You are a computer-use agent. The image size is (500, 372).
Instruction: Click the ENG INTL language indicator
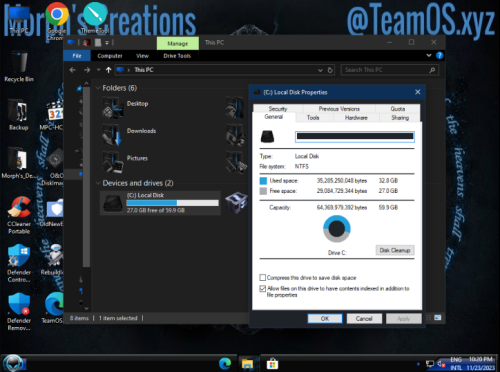click(x=456, y=364)
